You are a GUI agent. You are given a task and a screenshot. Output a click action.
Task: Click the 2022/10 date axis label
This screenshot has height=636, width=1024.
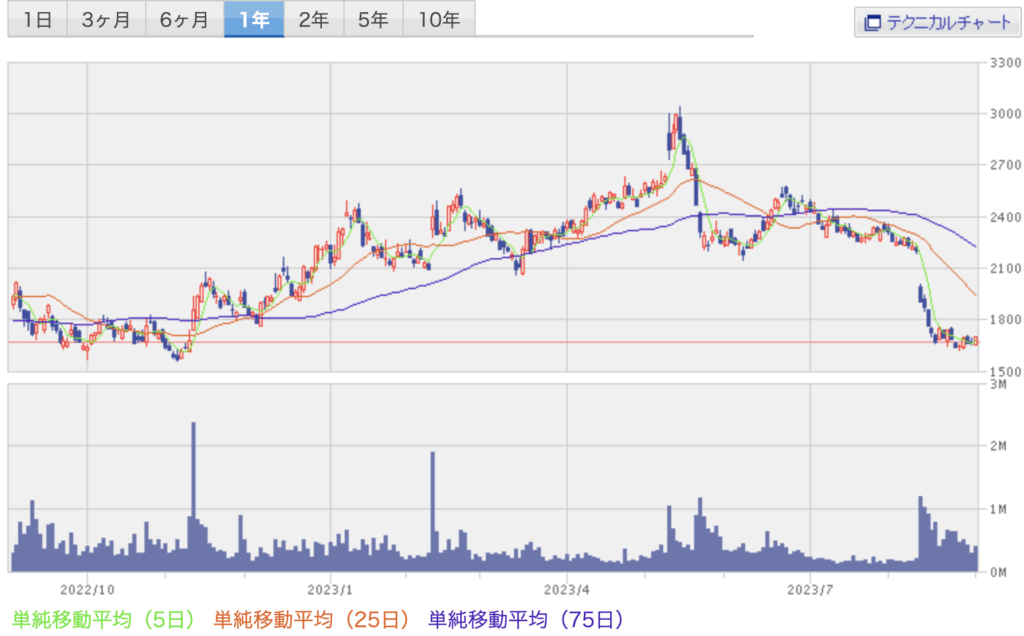pos(88,588)
